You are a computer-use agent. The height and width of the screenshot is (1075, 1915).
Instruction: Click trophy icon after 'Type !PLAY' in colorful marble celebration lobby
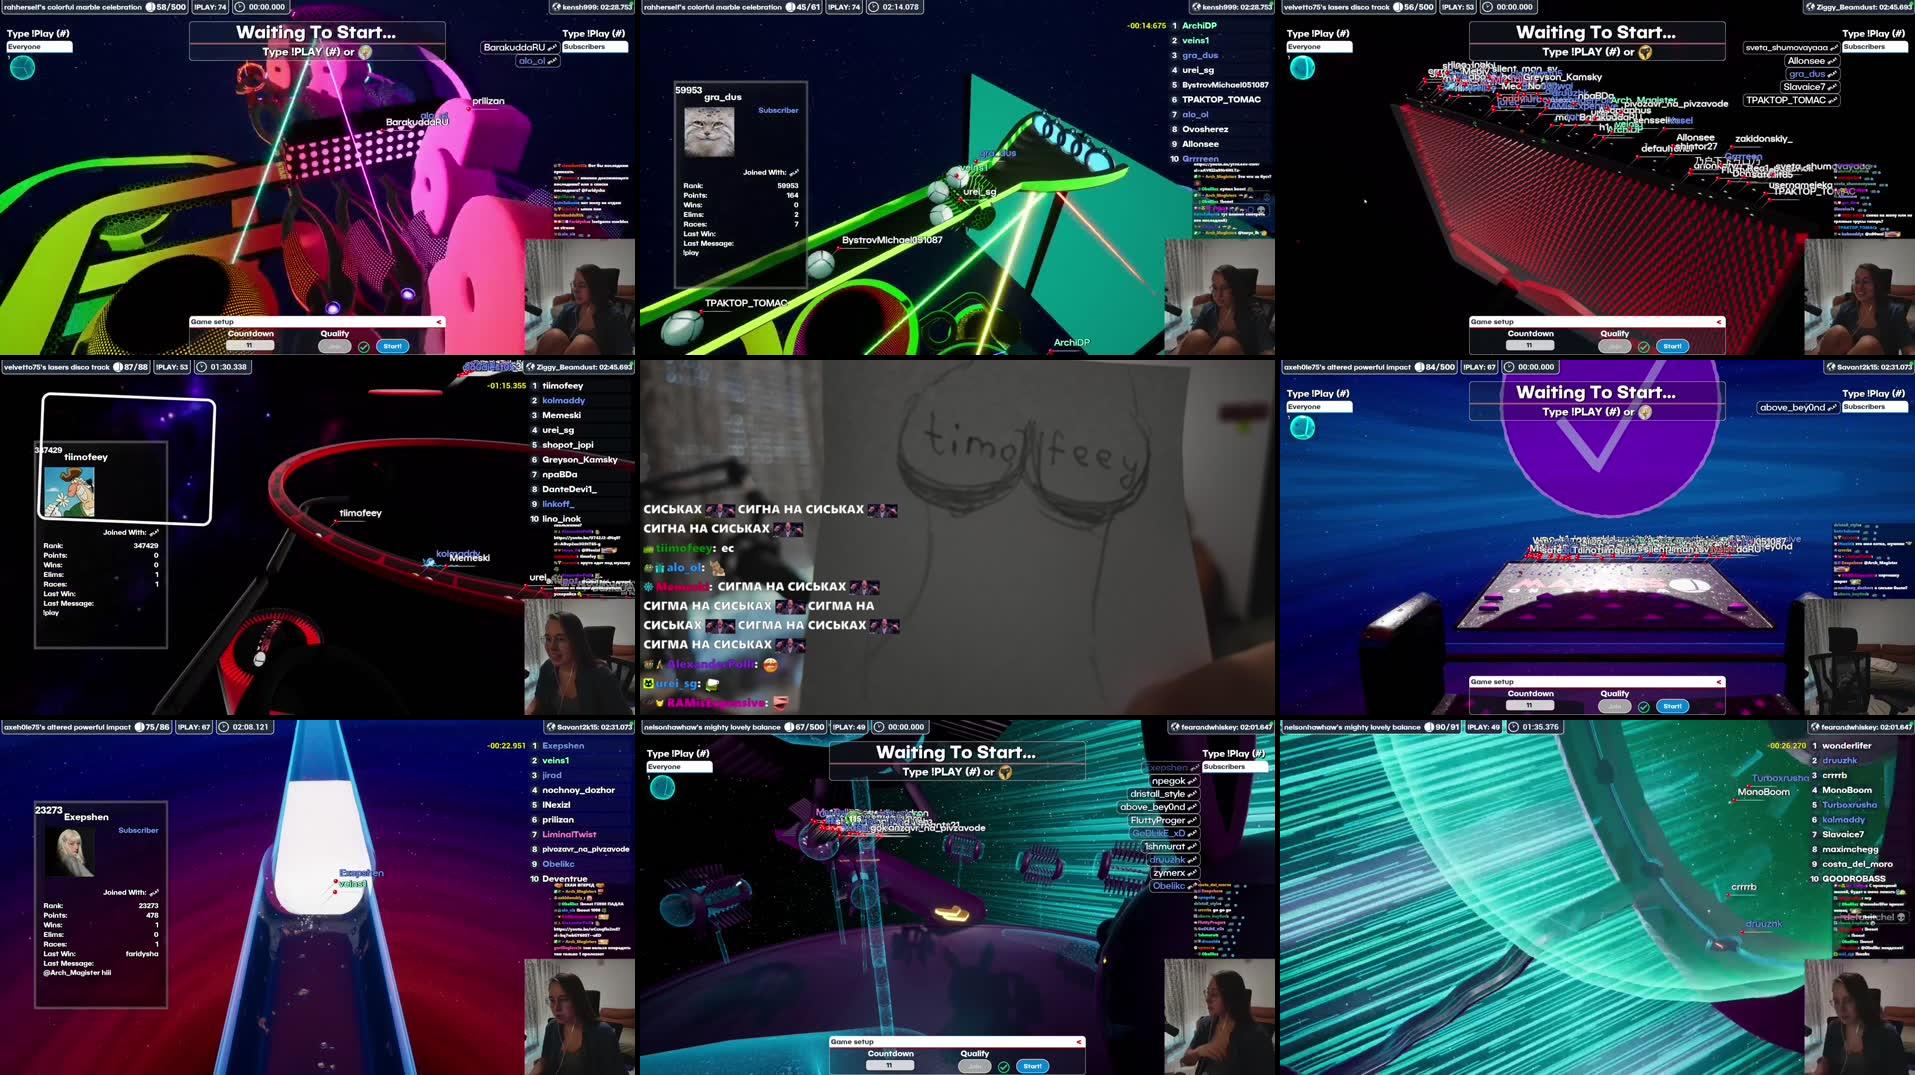click(x=365, y=52)
